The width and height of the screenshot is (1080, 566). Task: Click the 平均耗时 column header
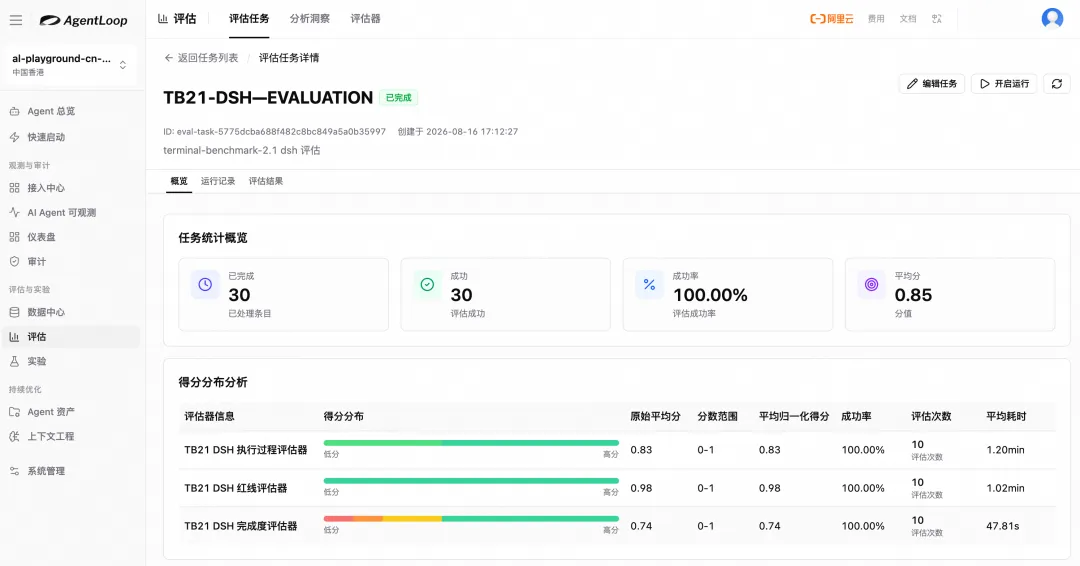(x=1006, y=416)
